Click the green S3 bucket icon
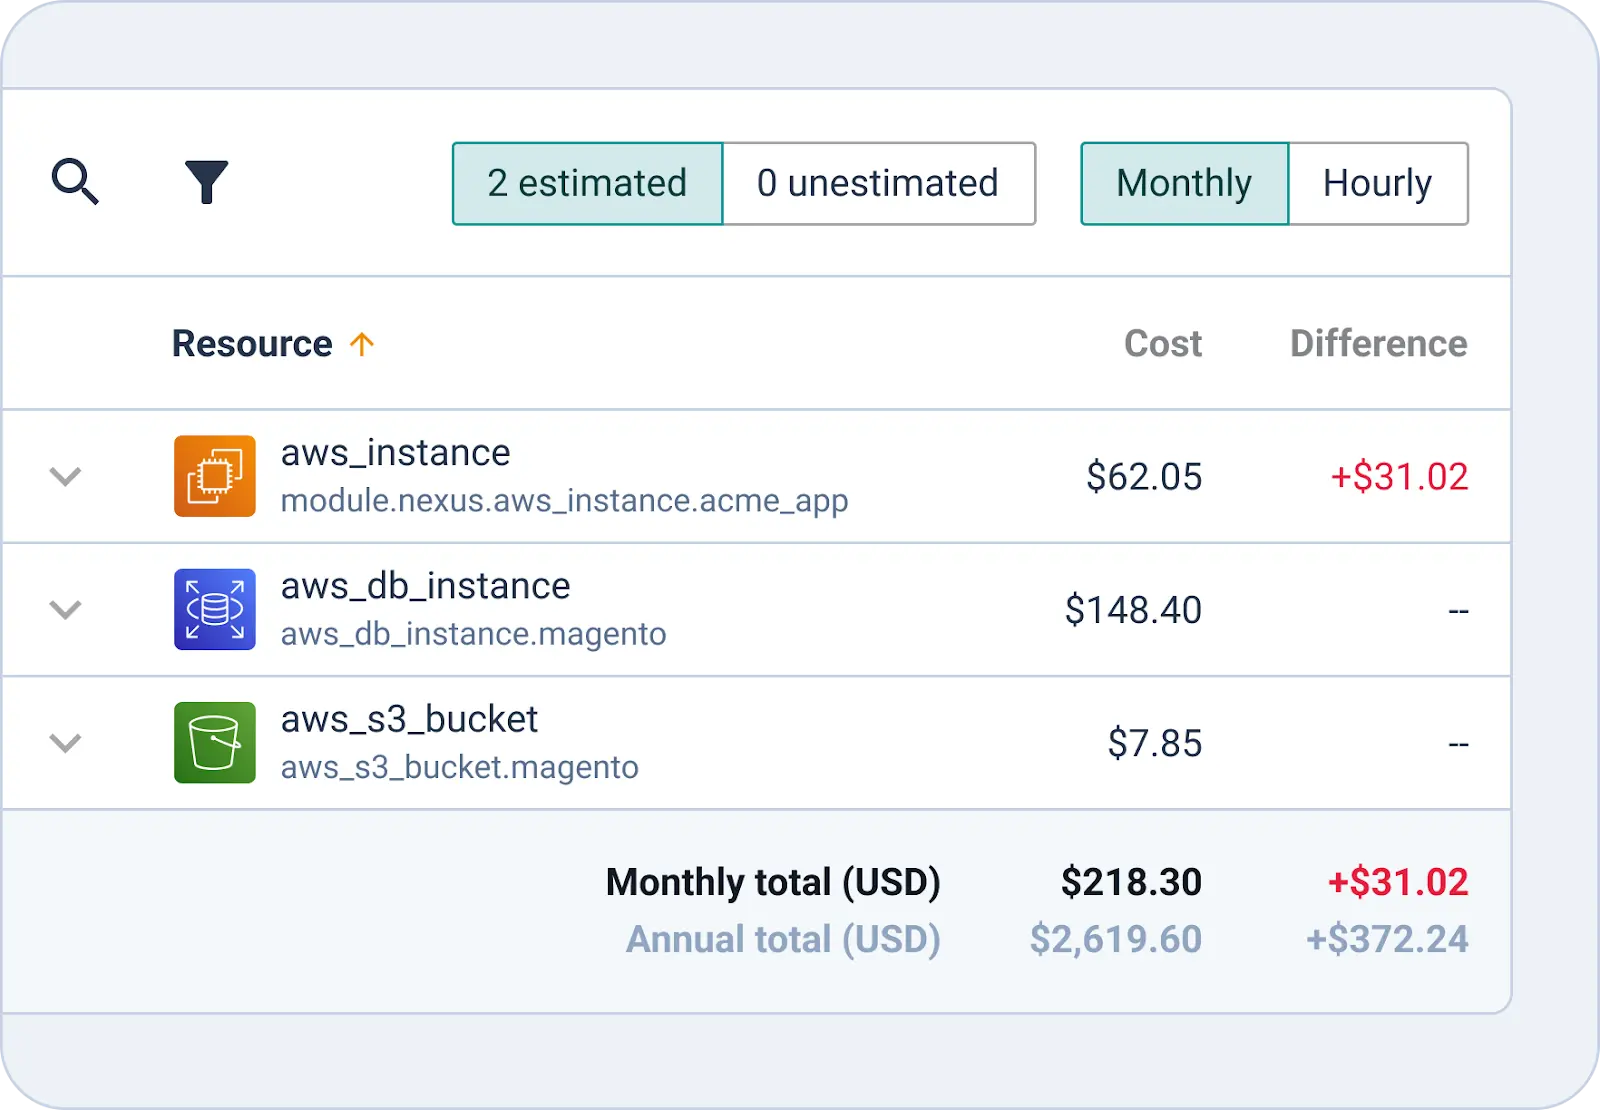The height and width of the screenshot is (1110, 1600). pyautogui.click(x=214, y=743)
